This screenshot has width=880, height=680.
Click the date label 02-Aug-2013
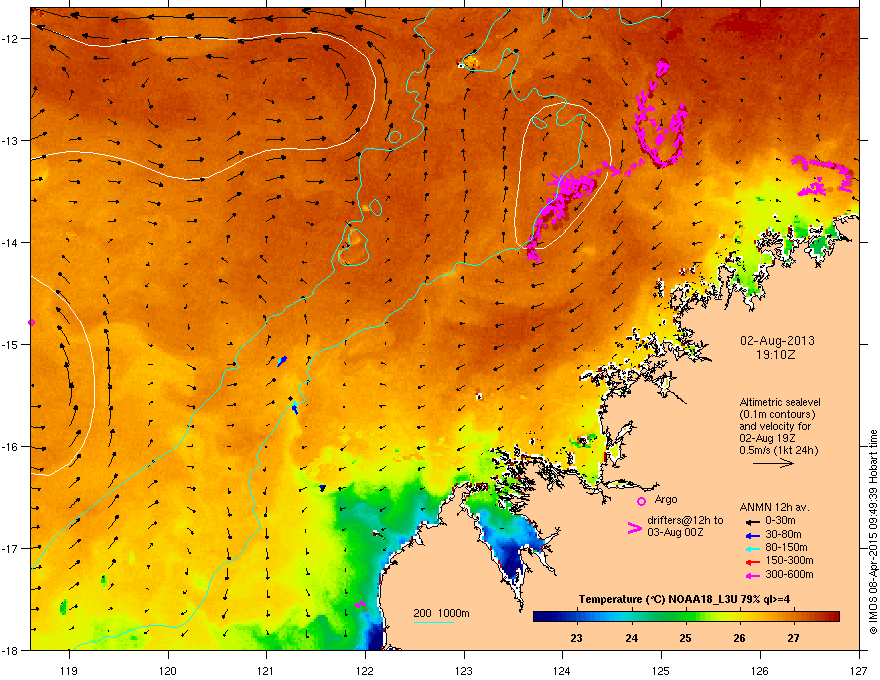pyautogui.click(x=777, y=341)
